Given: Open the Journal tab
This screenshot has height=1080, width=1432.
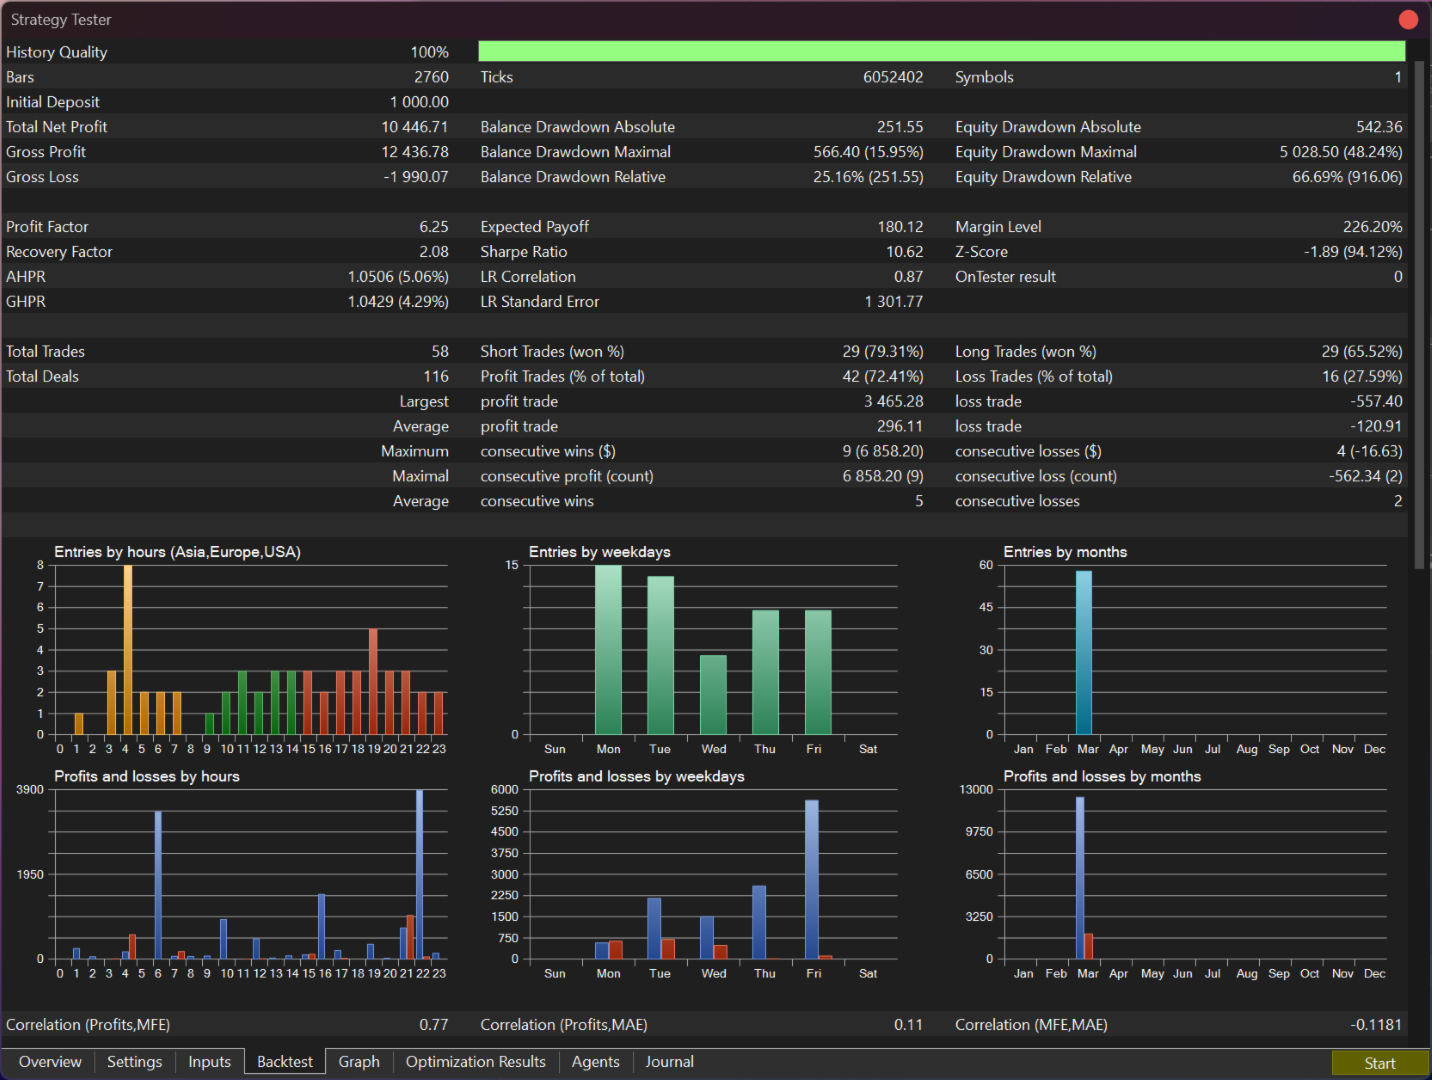Looking at the screenshot, I should tap(669, 1062).
